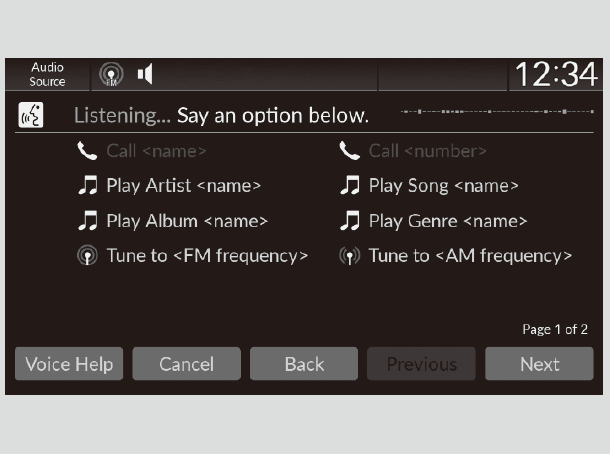The image size is (610, 454).
Task: Tap the music note beside Play Song
Action: coord(349,186)
